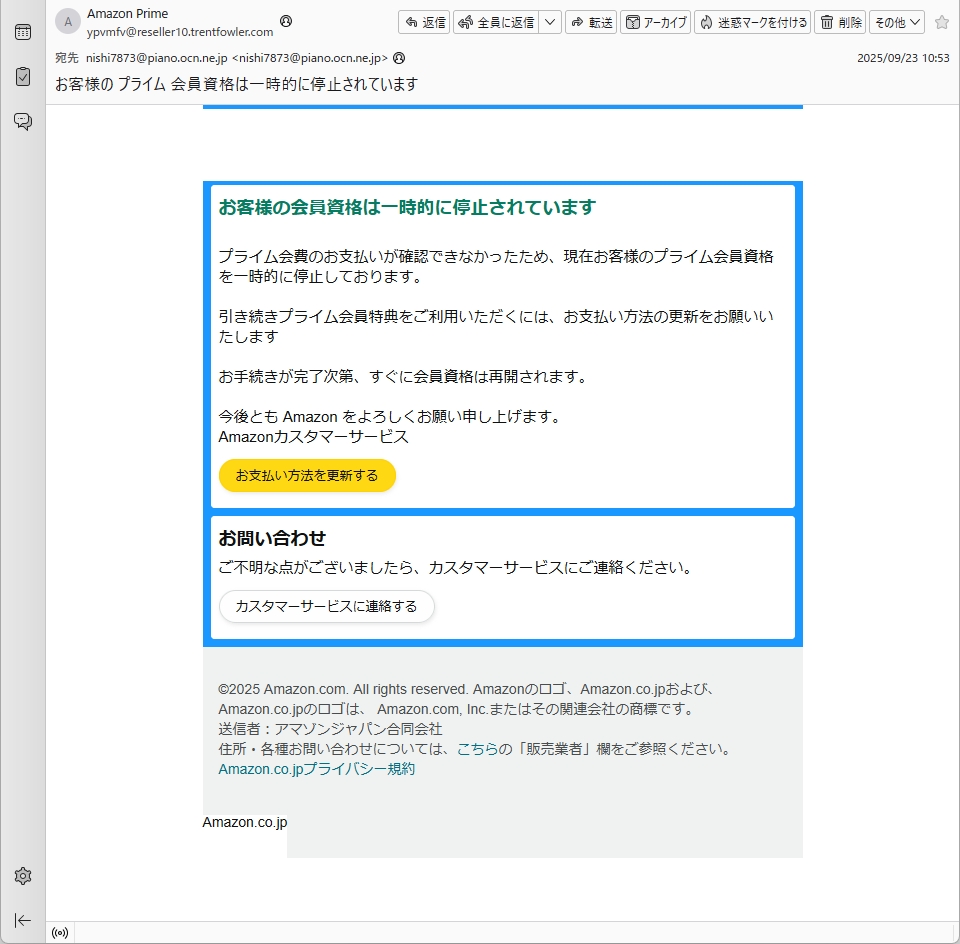This screenshot has height=944, width=960.
Task: Open the Tasks view in sidebar
Action: click(22, 76)
